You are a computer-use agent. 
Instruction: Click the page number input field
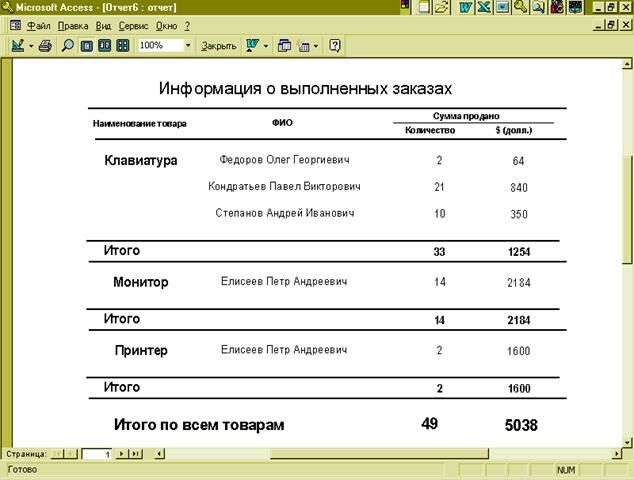(97, 454)
